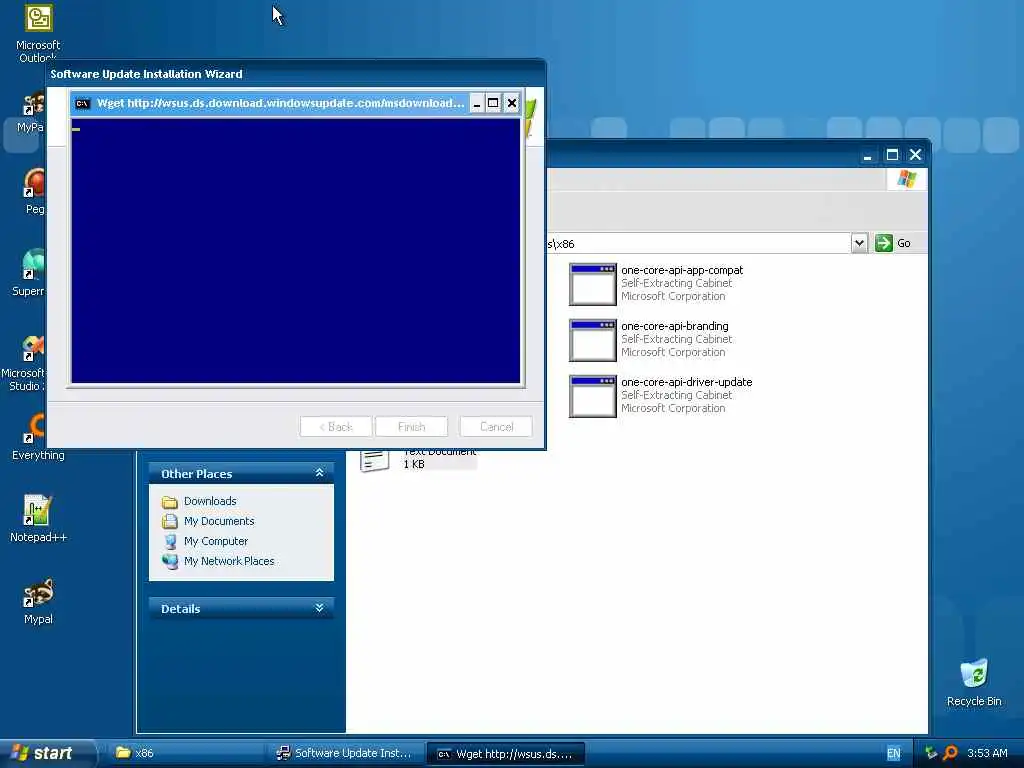Open the Mypal browser desktop shortcut
Image resolution: width=1024 pixels, height=768 pixels.
[x=38, y=593]
